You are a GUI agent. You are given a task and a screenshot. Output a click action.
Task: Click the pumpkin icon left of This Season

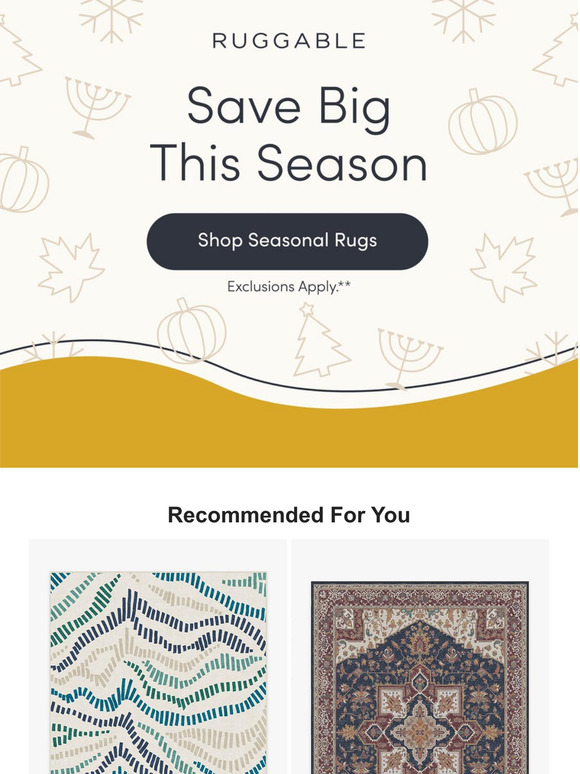click(x=23, y=179)
